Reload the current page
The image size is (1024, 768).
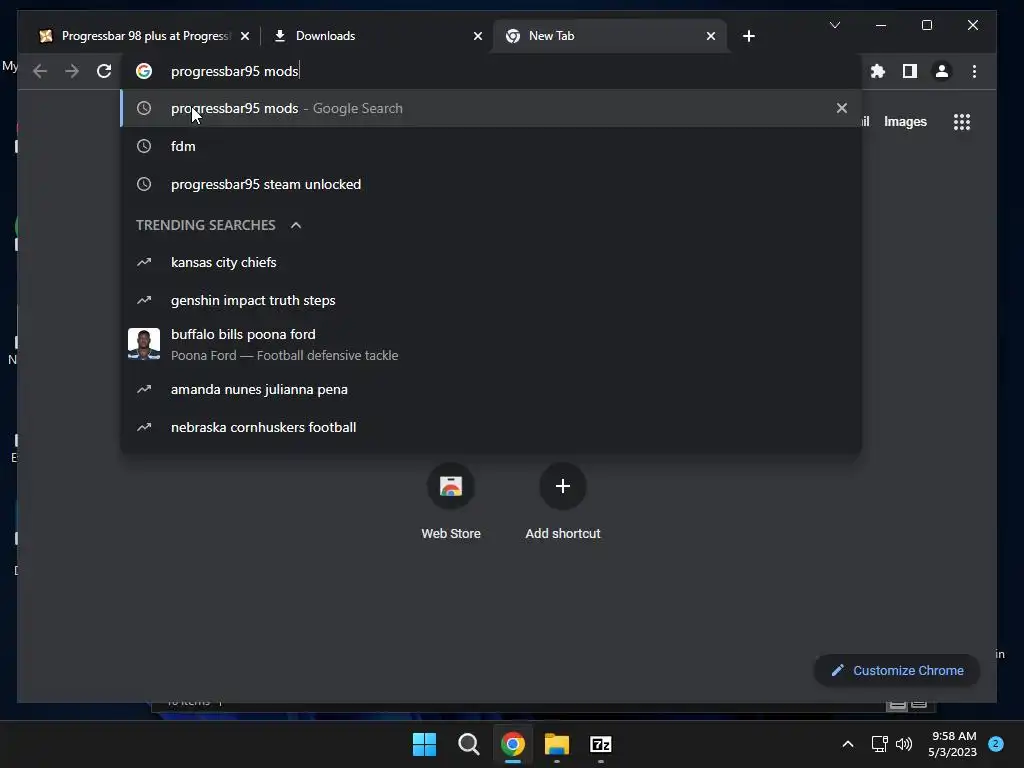click(x=104, y=71)
